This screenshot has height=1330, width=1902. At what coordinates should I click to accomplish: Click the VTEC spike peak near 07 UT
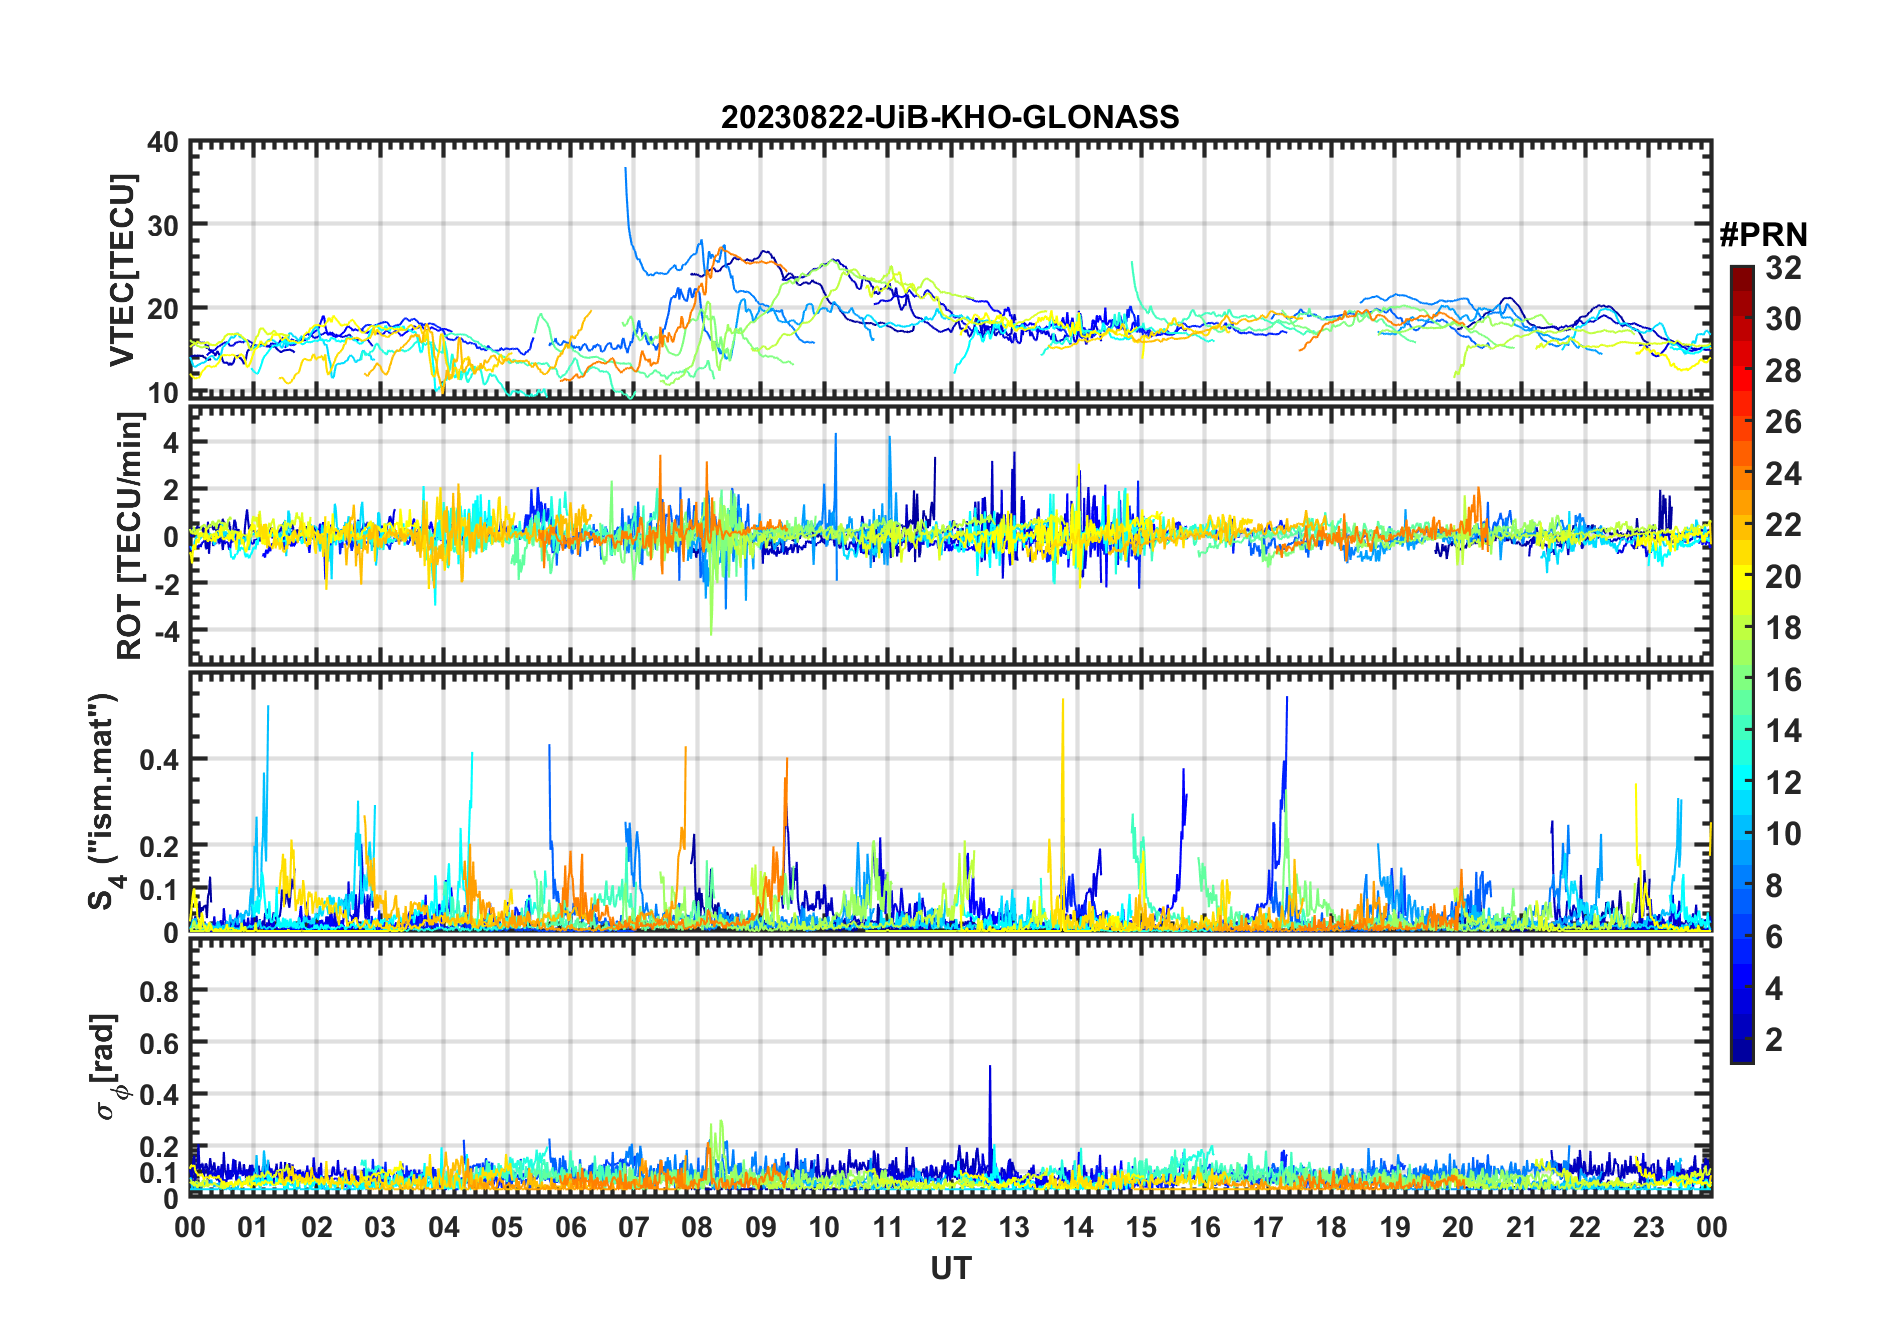pyautogui.click(x=626, y=169)
